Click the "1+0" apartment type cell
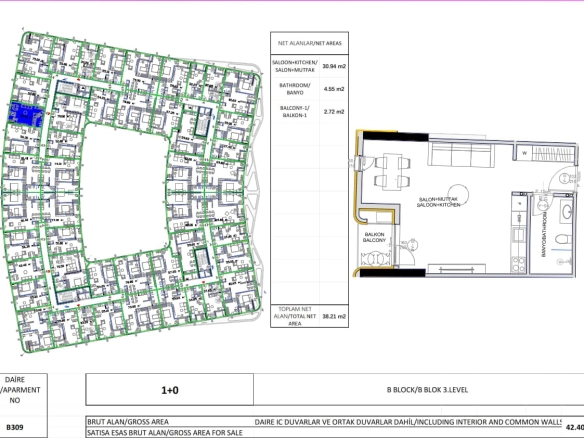The height and width of the screenshot is (438, 584). (169, 390)
